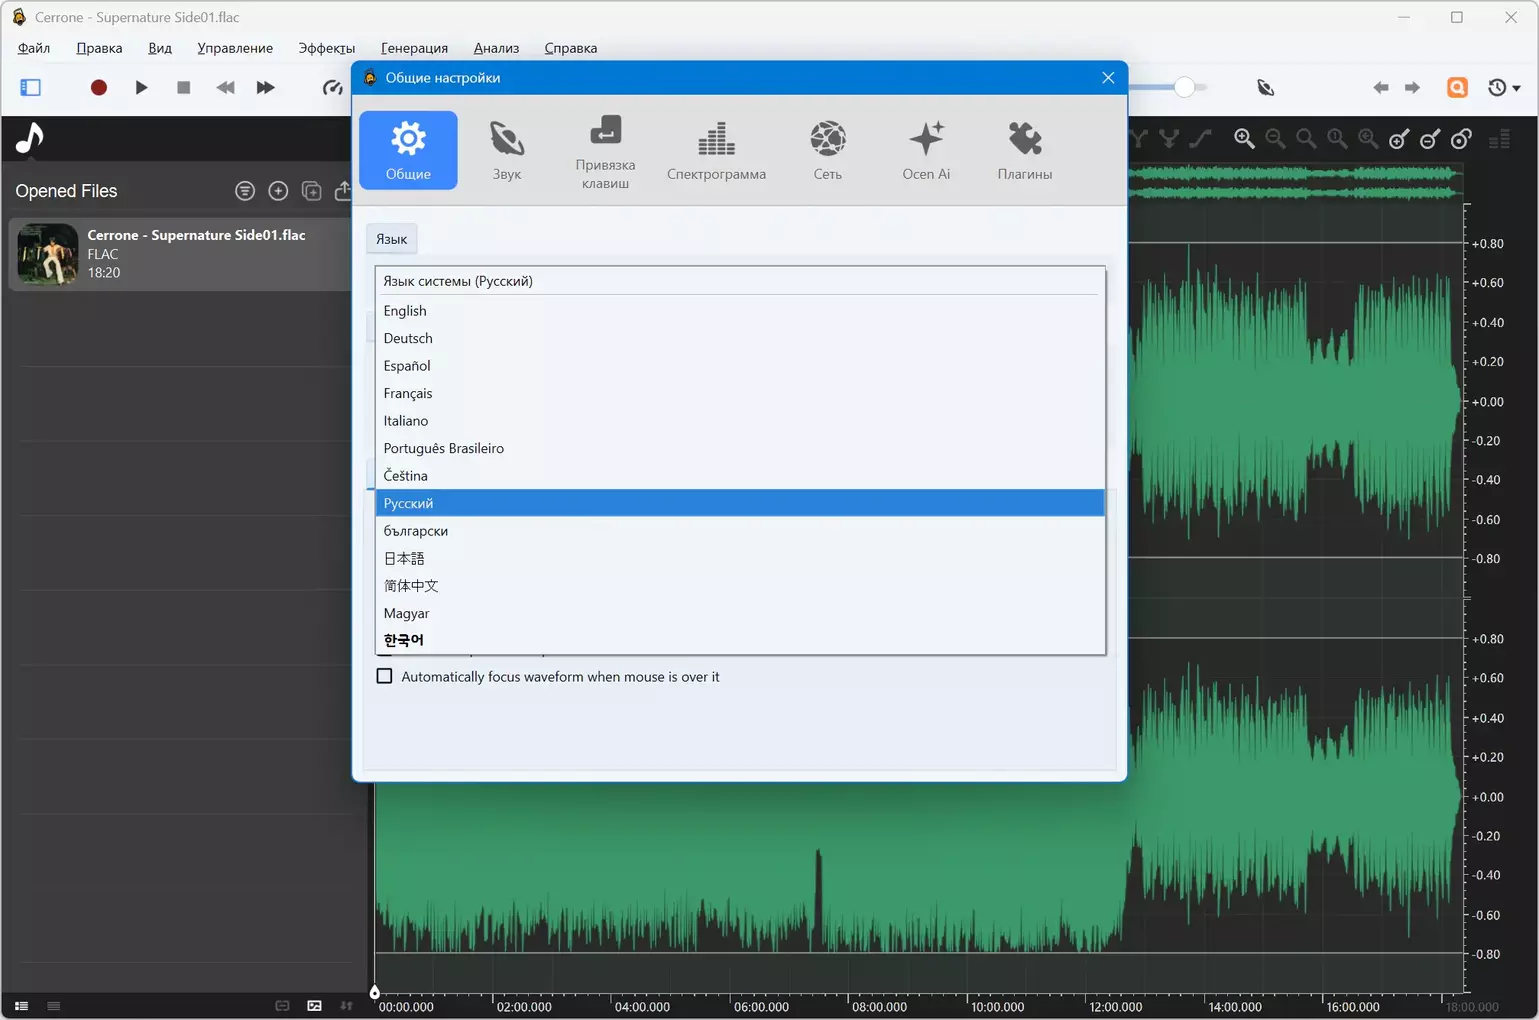This screenshot has width=1539, height=1020.
Task: Open the Ocen Ai settings tab
Action: (x=926, y=151)
